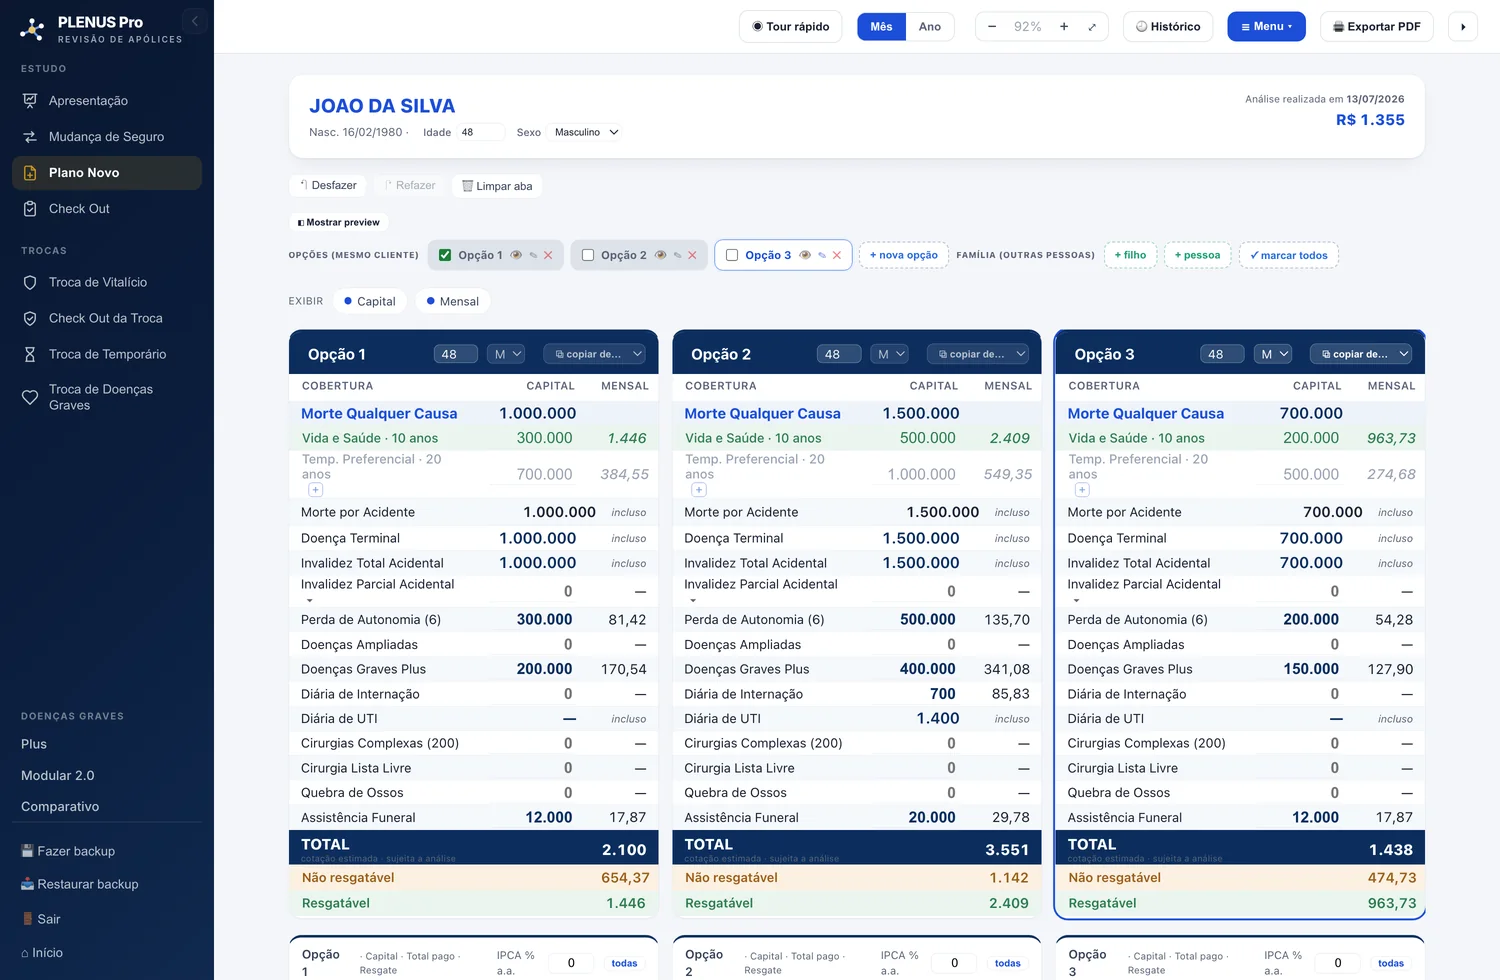Toggle the eye visibility icon for Opção 1
The height and width of the screenshot is (980, 1500).
click(516, 255)
